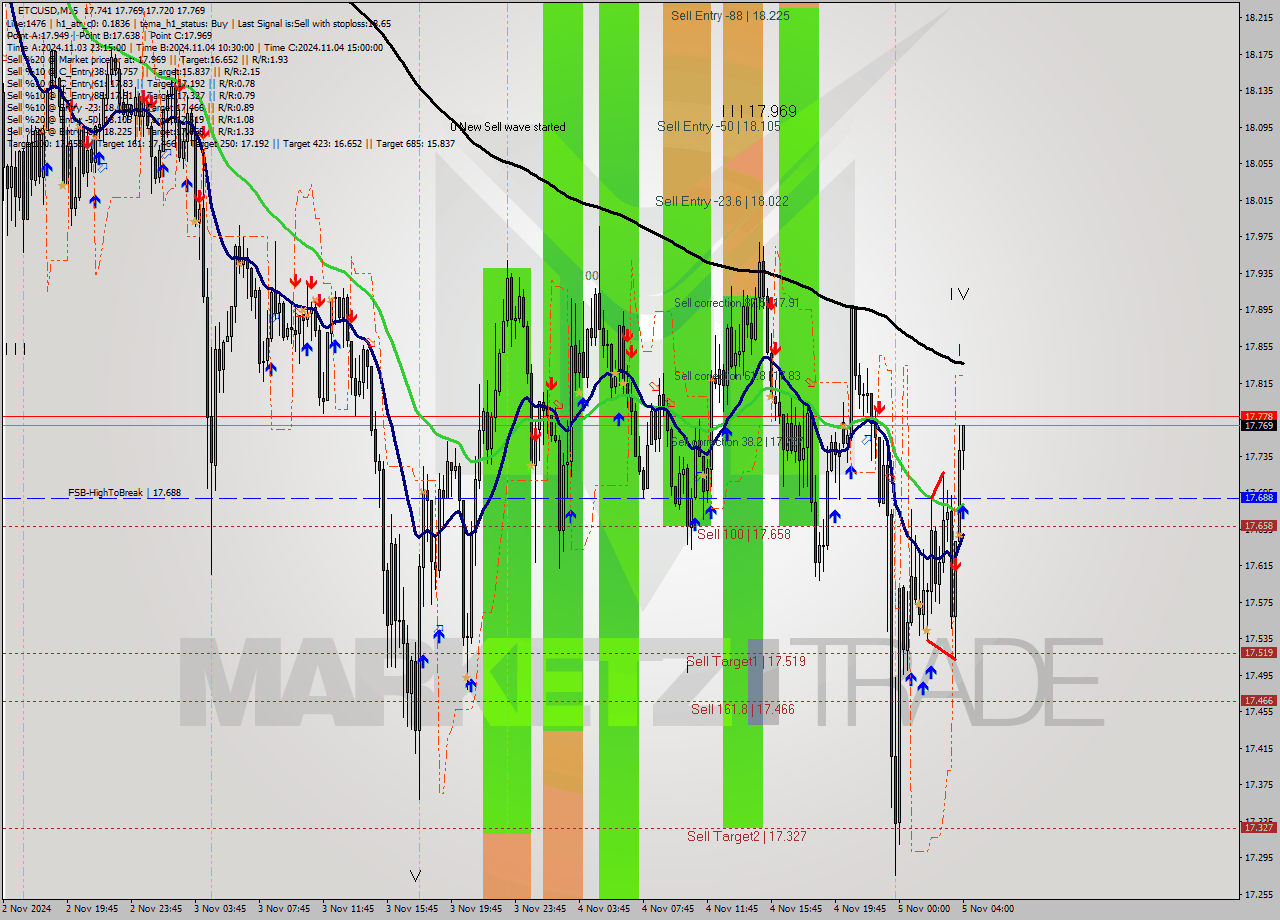
Task: Click the '3 Nov 15:45' time axis label
Action: click(x=412, y=909)
